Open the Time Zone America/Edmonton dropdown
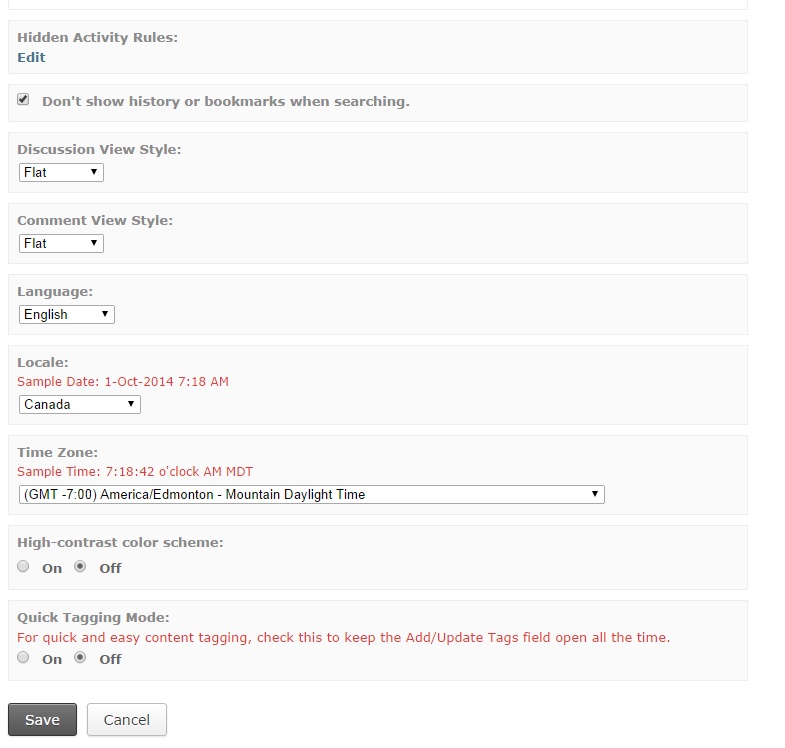The image size is (785, 748). tap(311, 495)
